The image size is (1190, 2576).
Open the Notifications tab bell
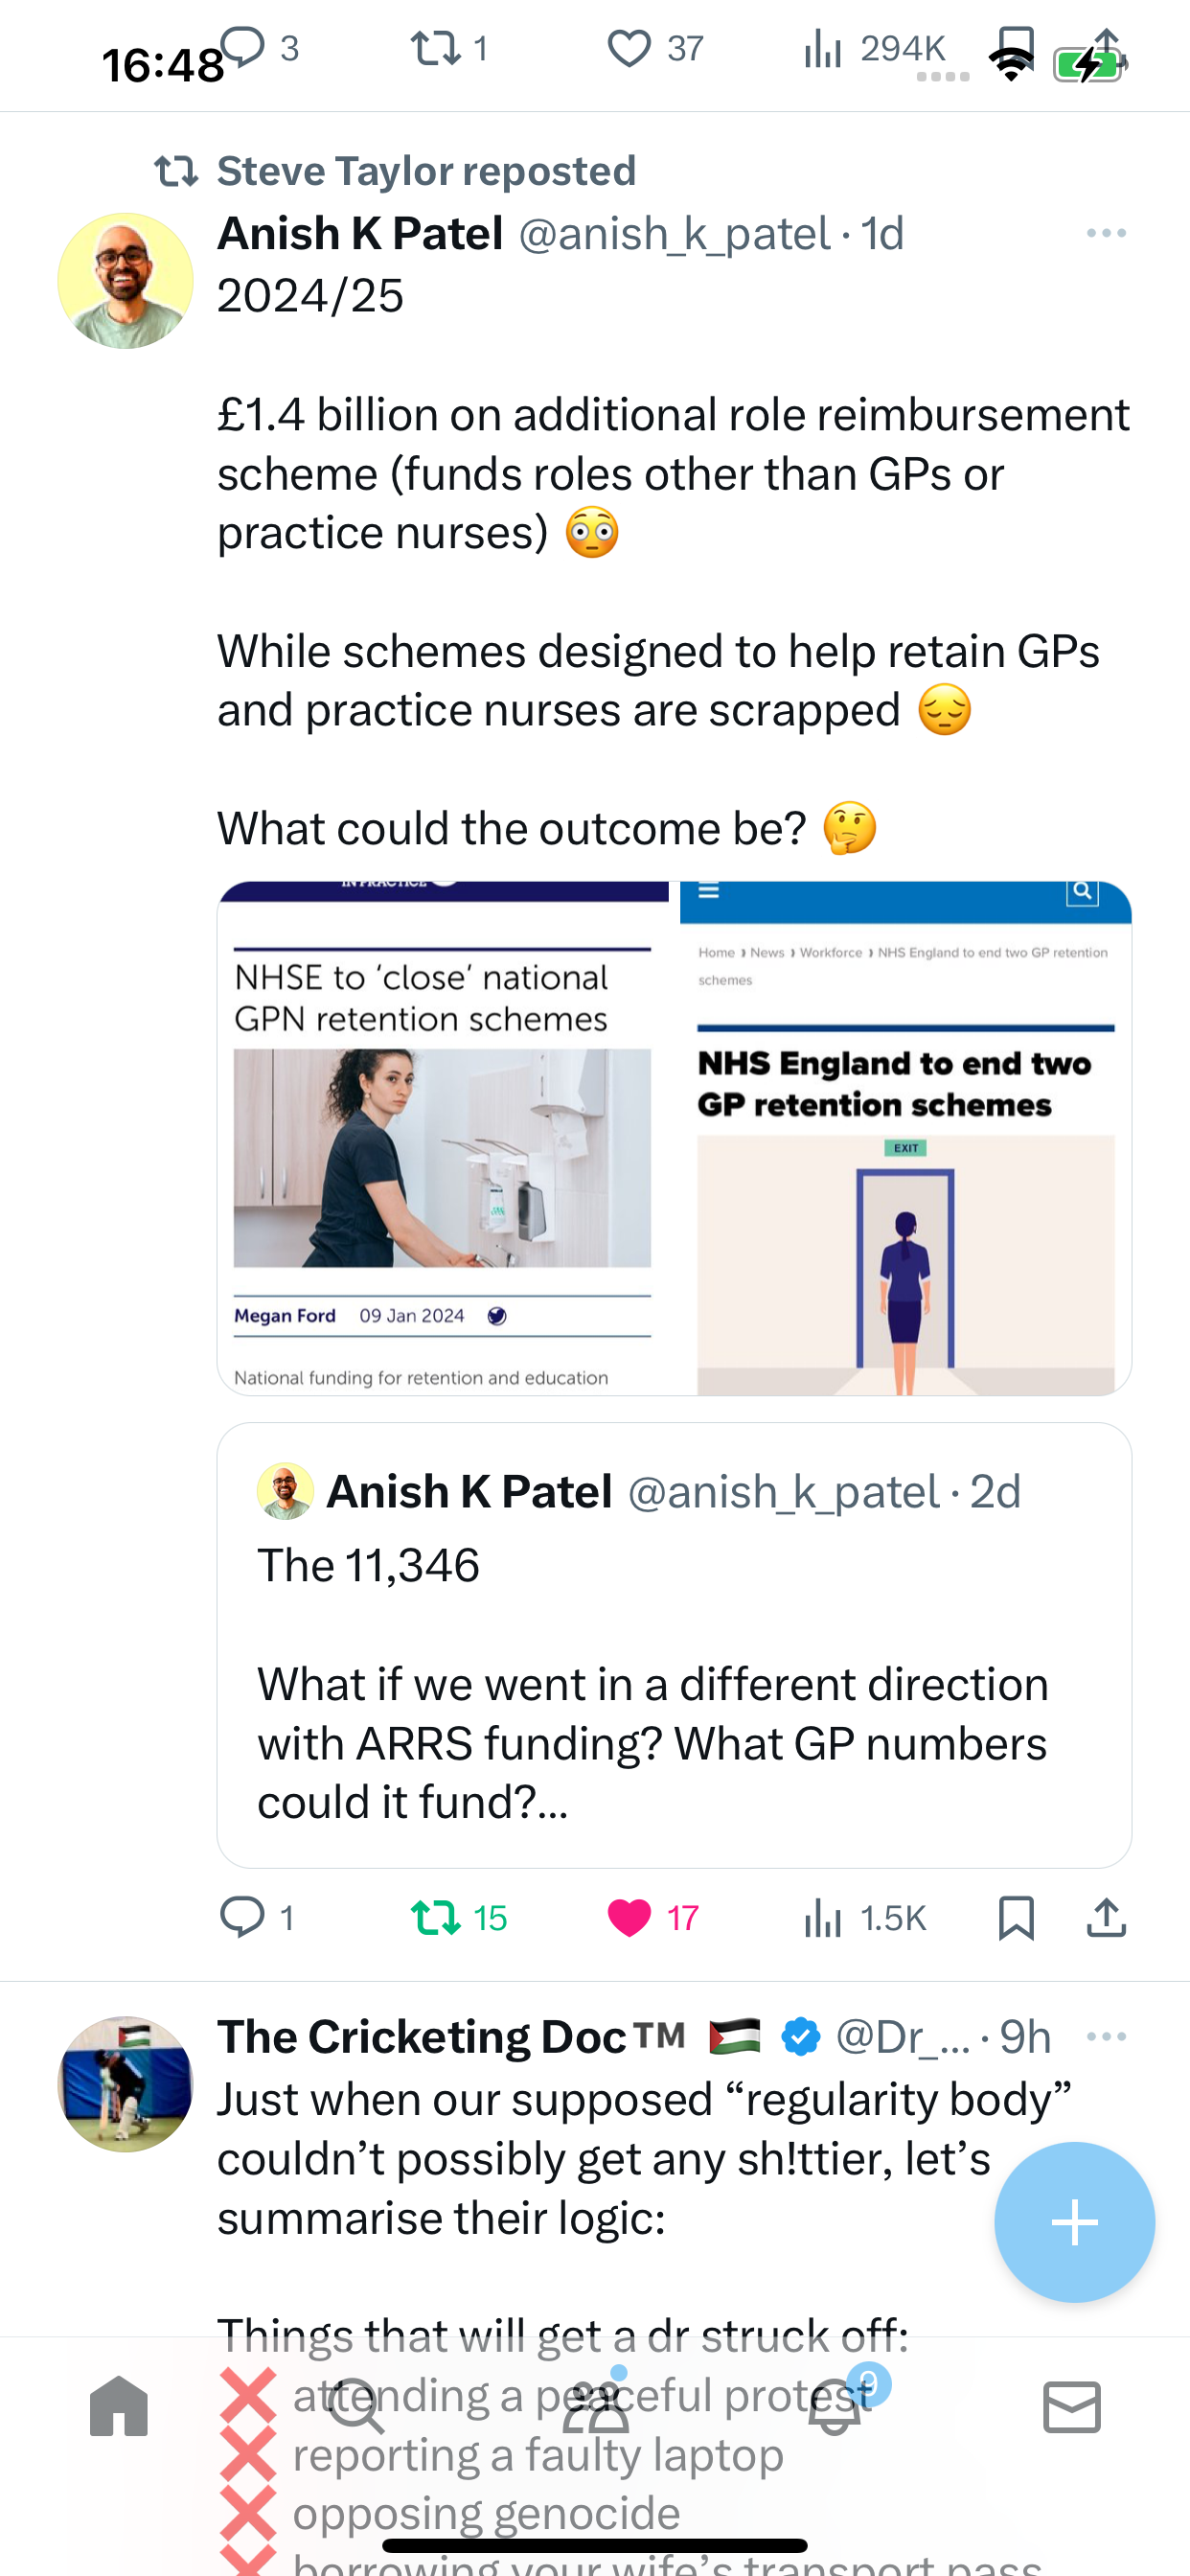[836, 2406]
